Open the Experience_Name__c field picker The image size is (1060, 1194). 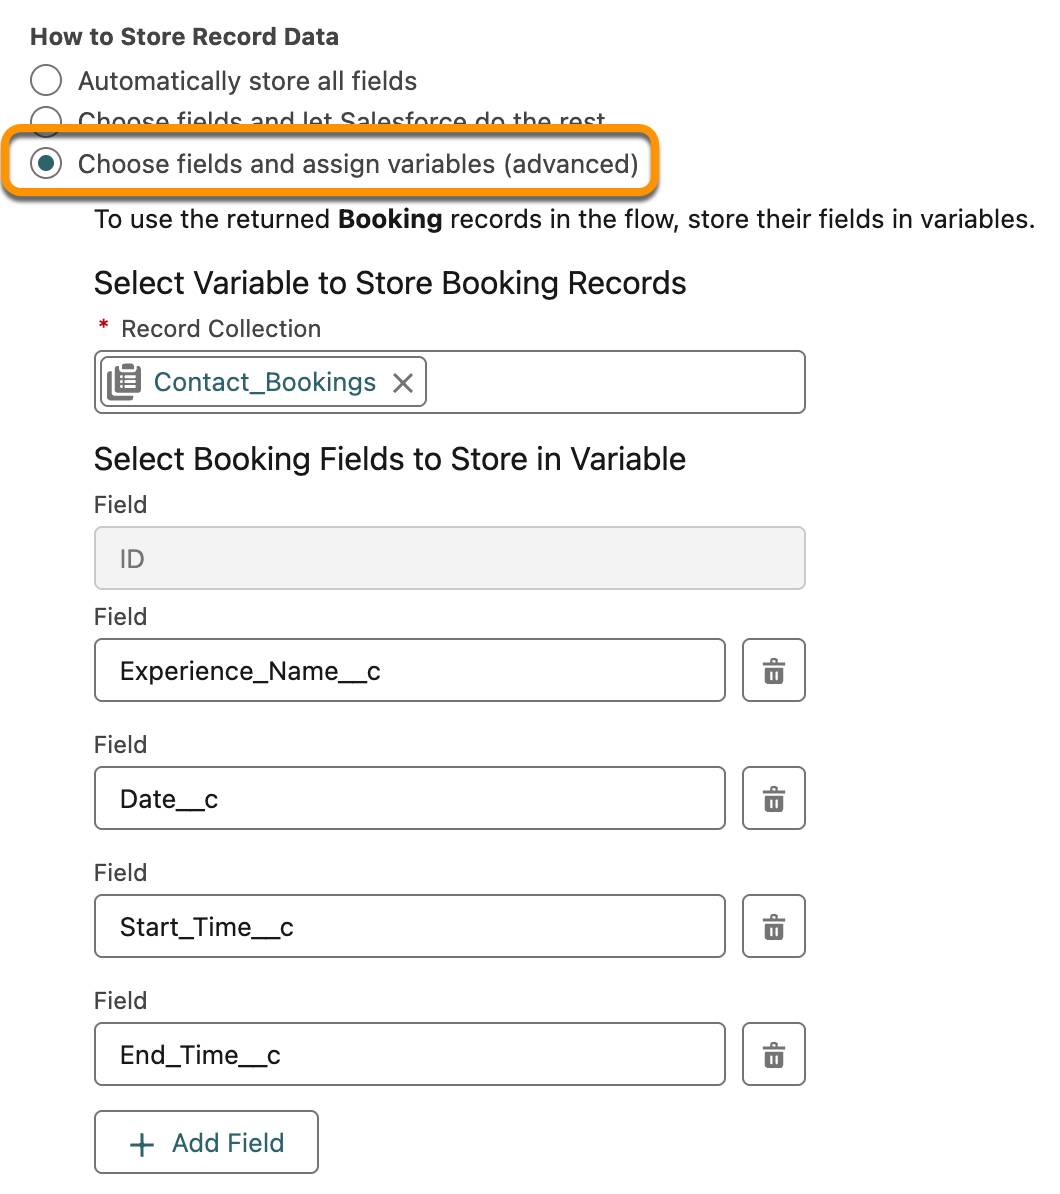tap(410, 670)
